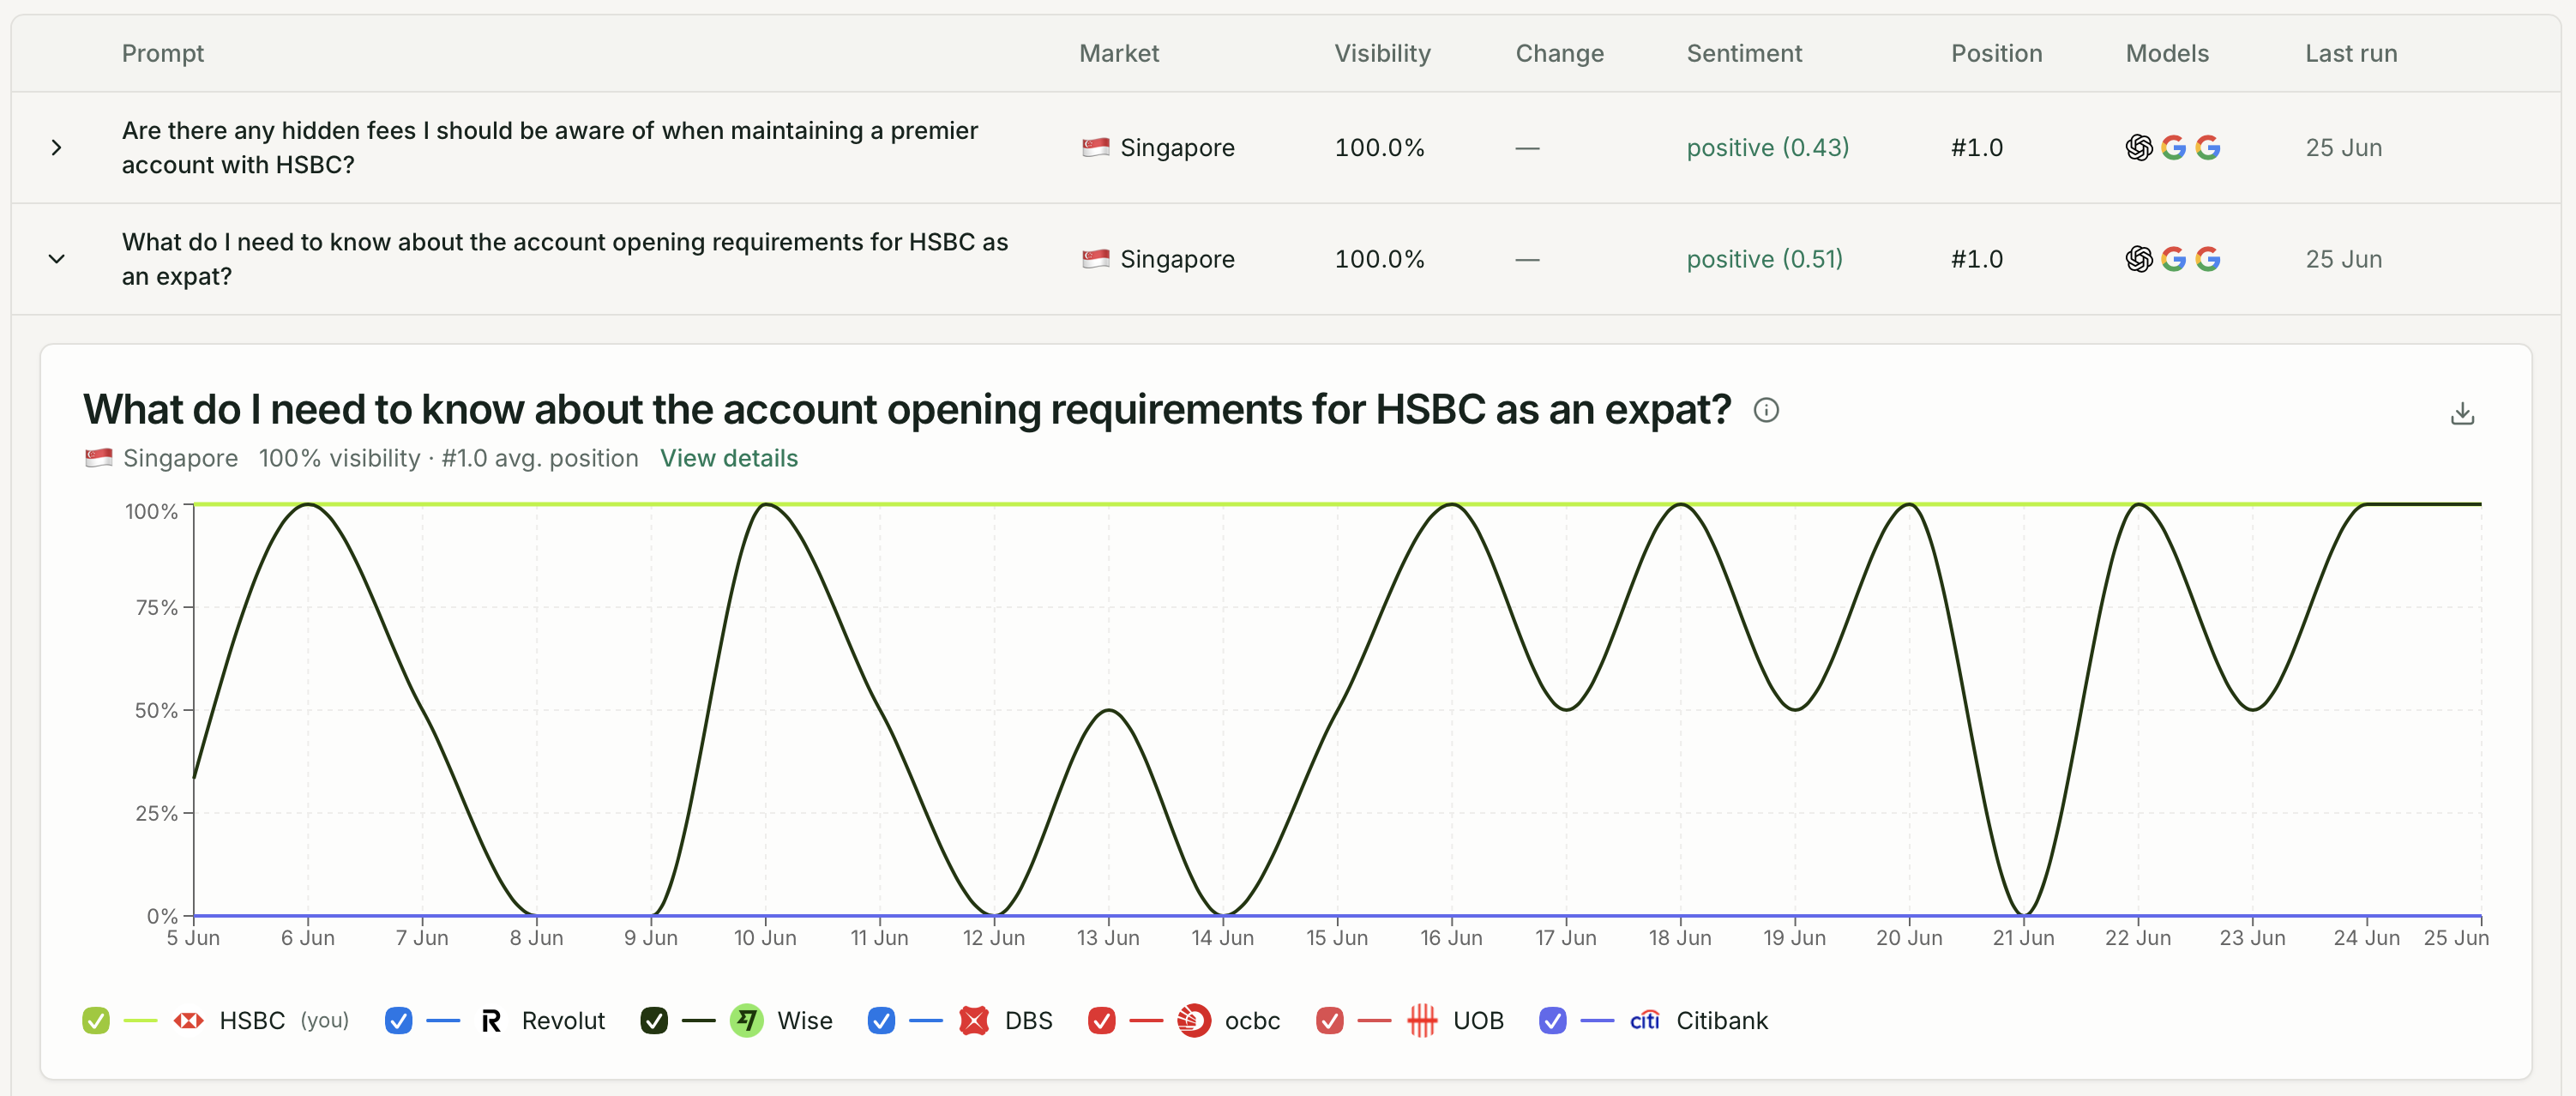Click the 100.0% visibility in hidden fees row
The height and width of the screenshot is (1096, 2576).
click(x=1379, y=148)
